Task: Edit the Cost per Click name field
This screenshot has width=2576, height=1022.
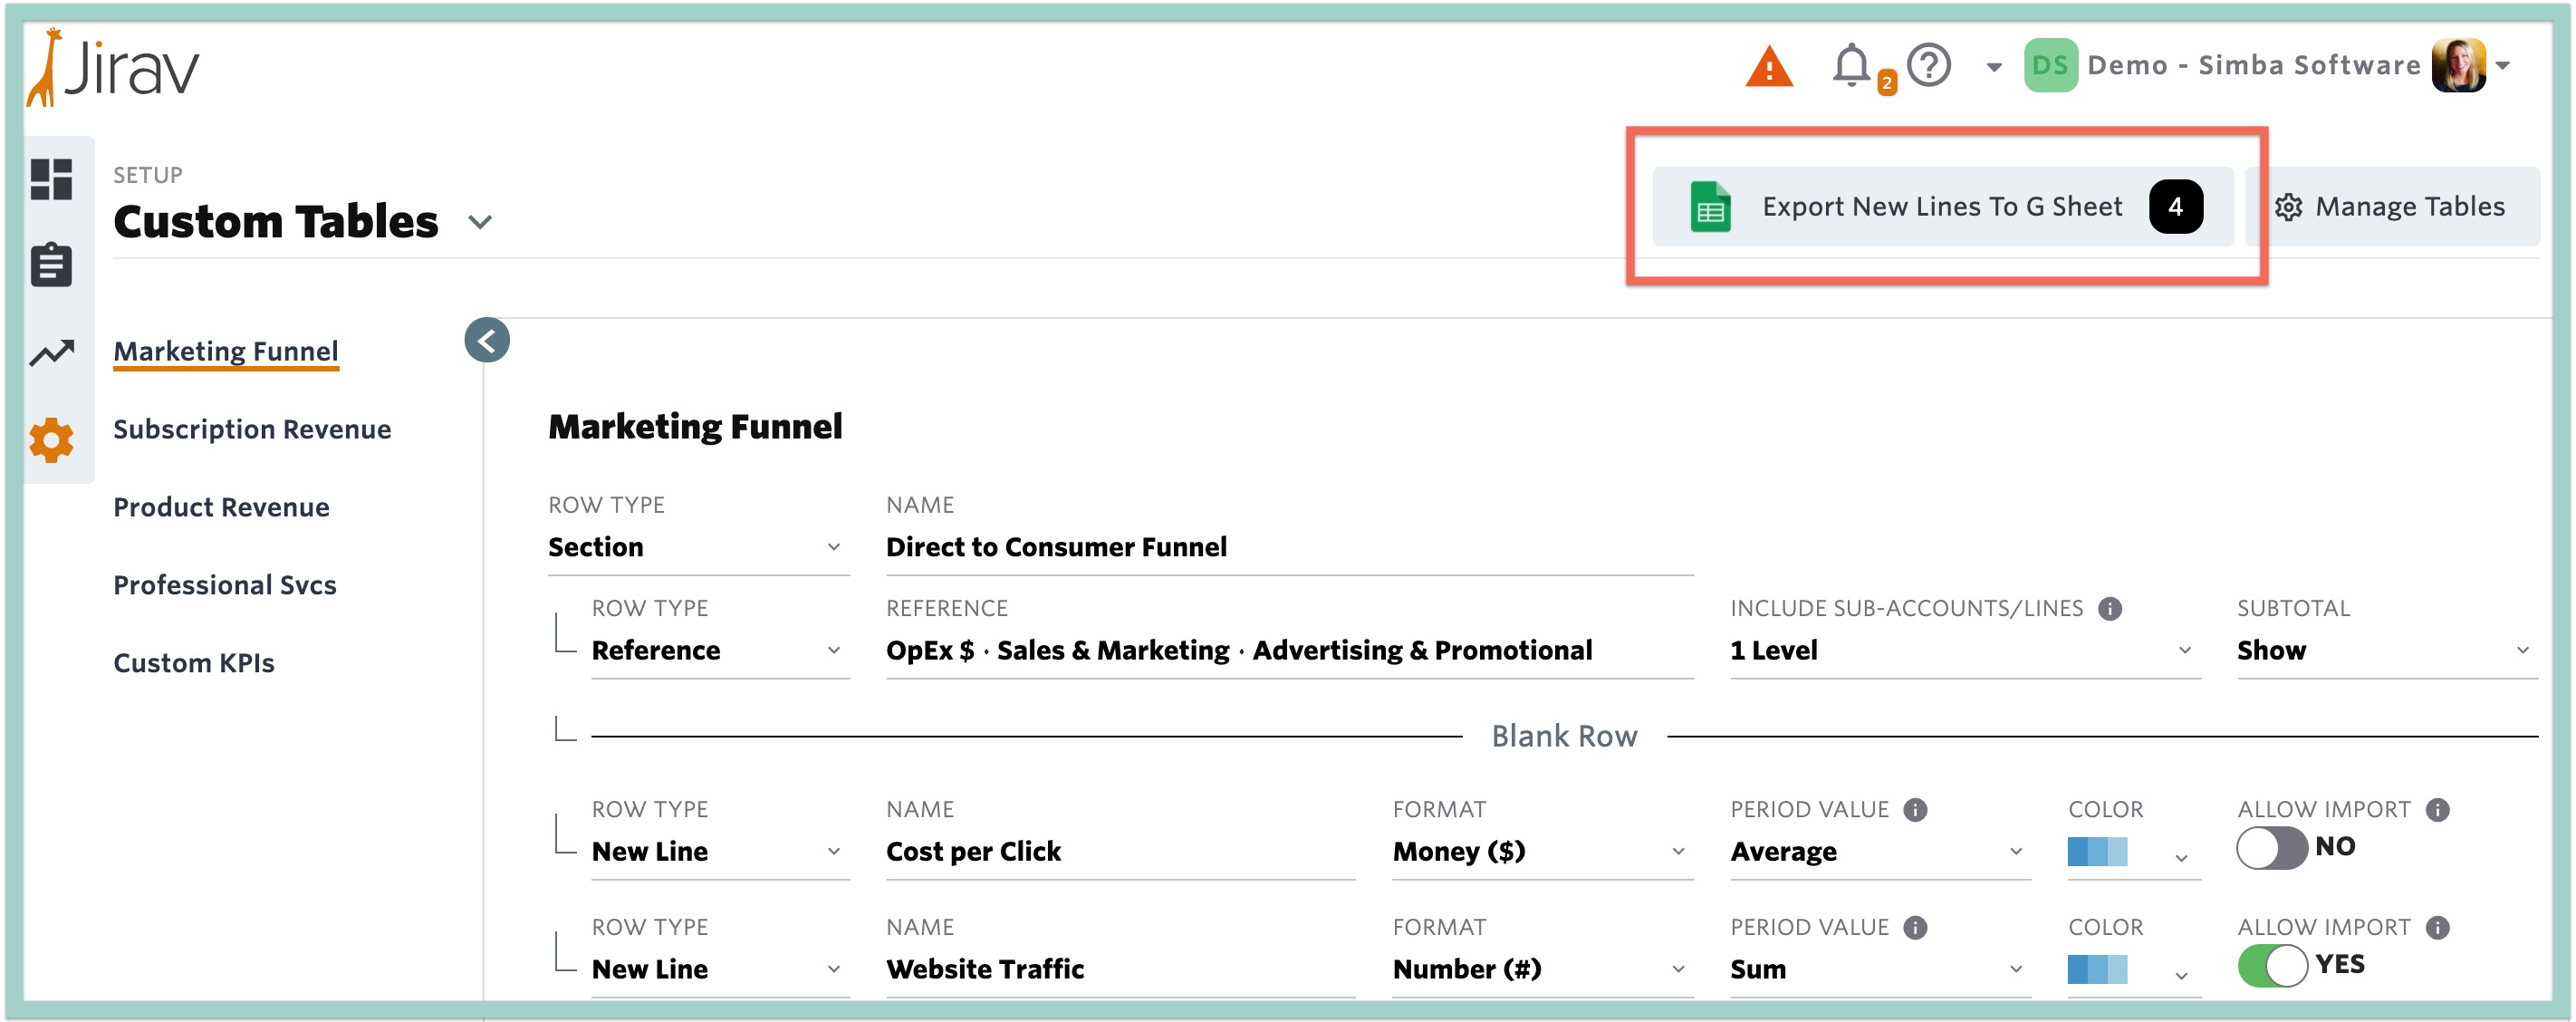Action: 1120,851
